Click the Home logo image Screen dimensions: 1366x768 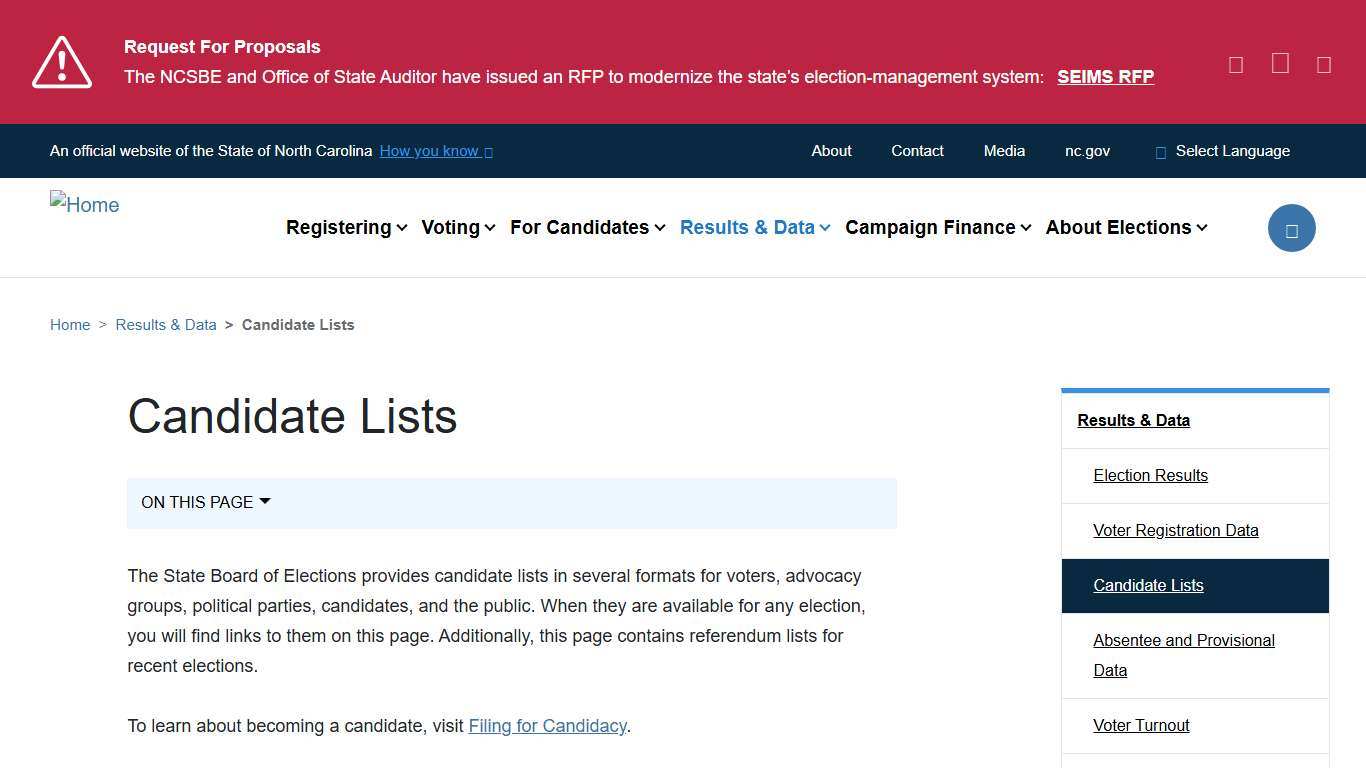84,204
